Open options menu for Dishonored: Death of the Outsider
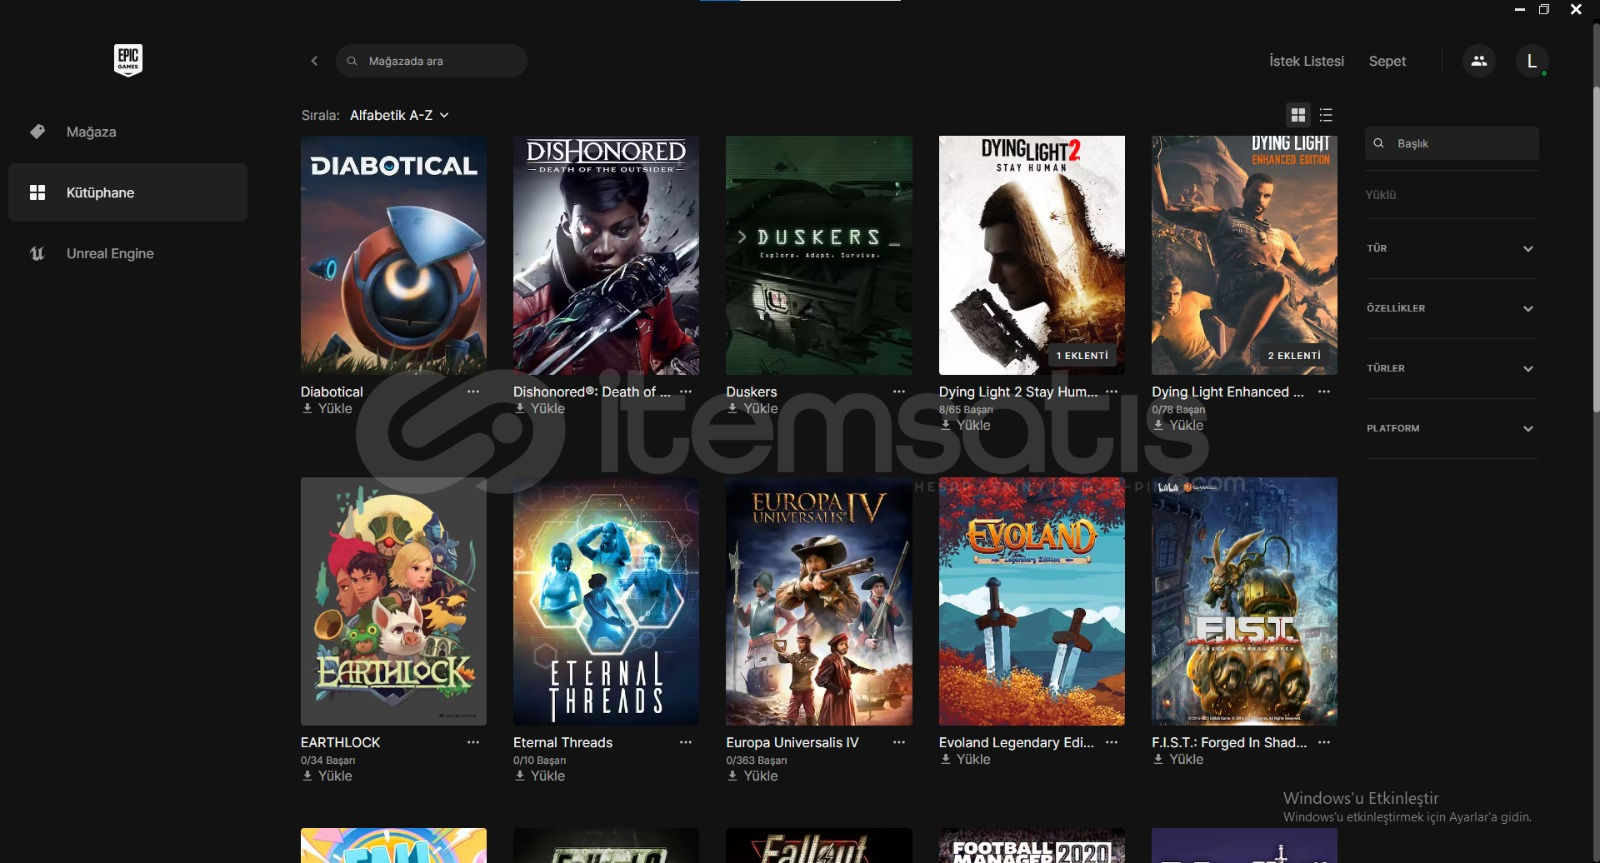The width and height of the screenshot is (1600, 863). coord(686,392)
